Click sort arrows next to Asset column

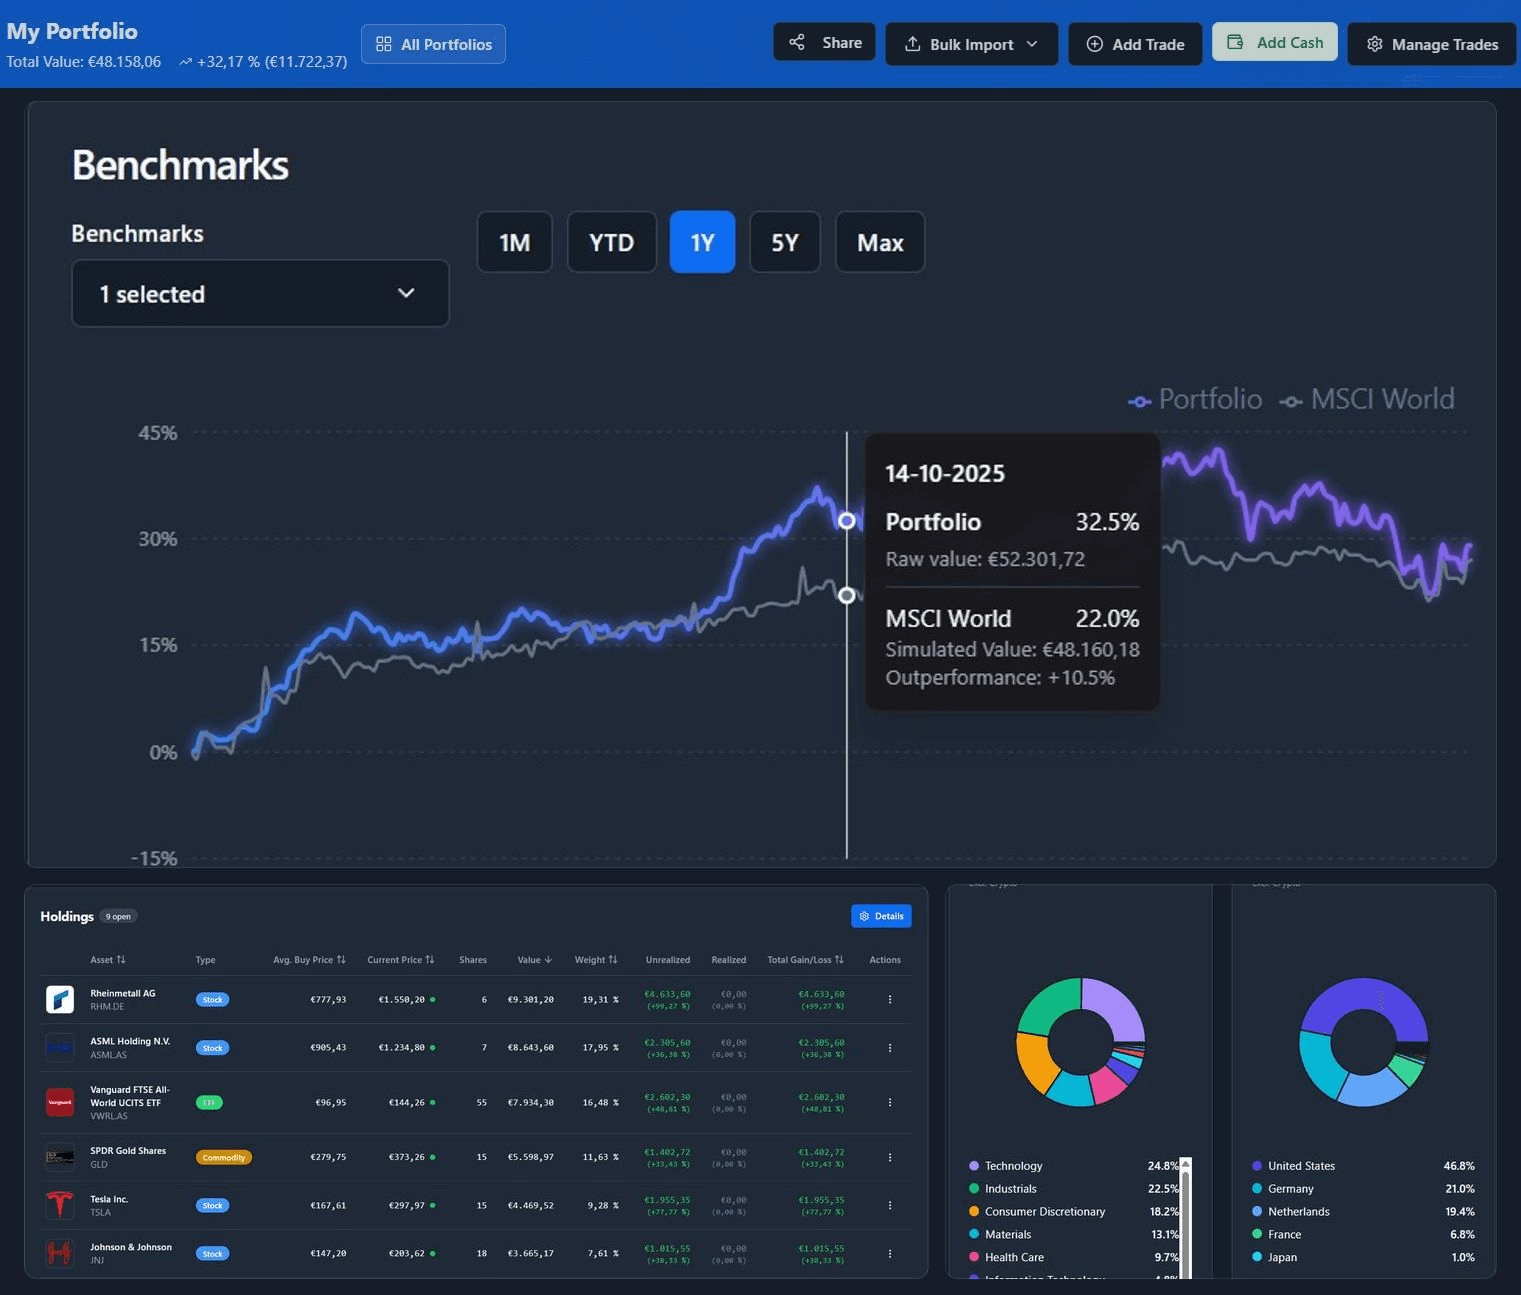coord(121,959)
